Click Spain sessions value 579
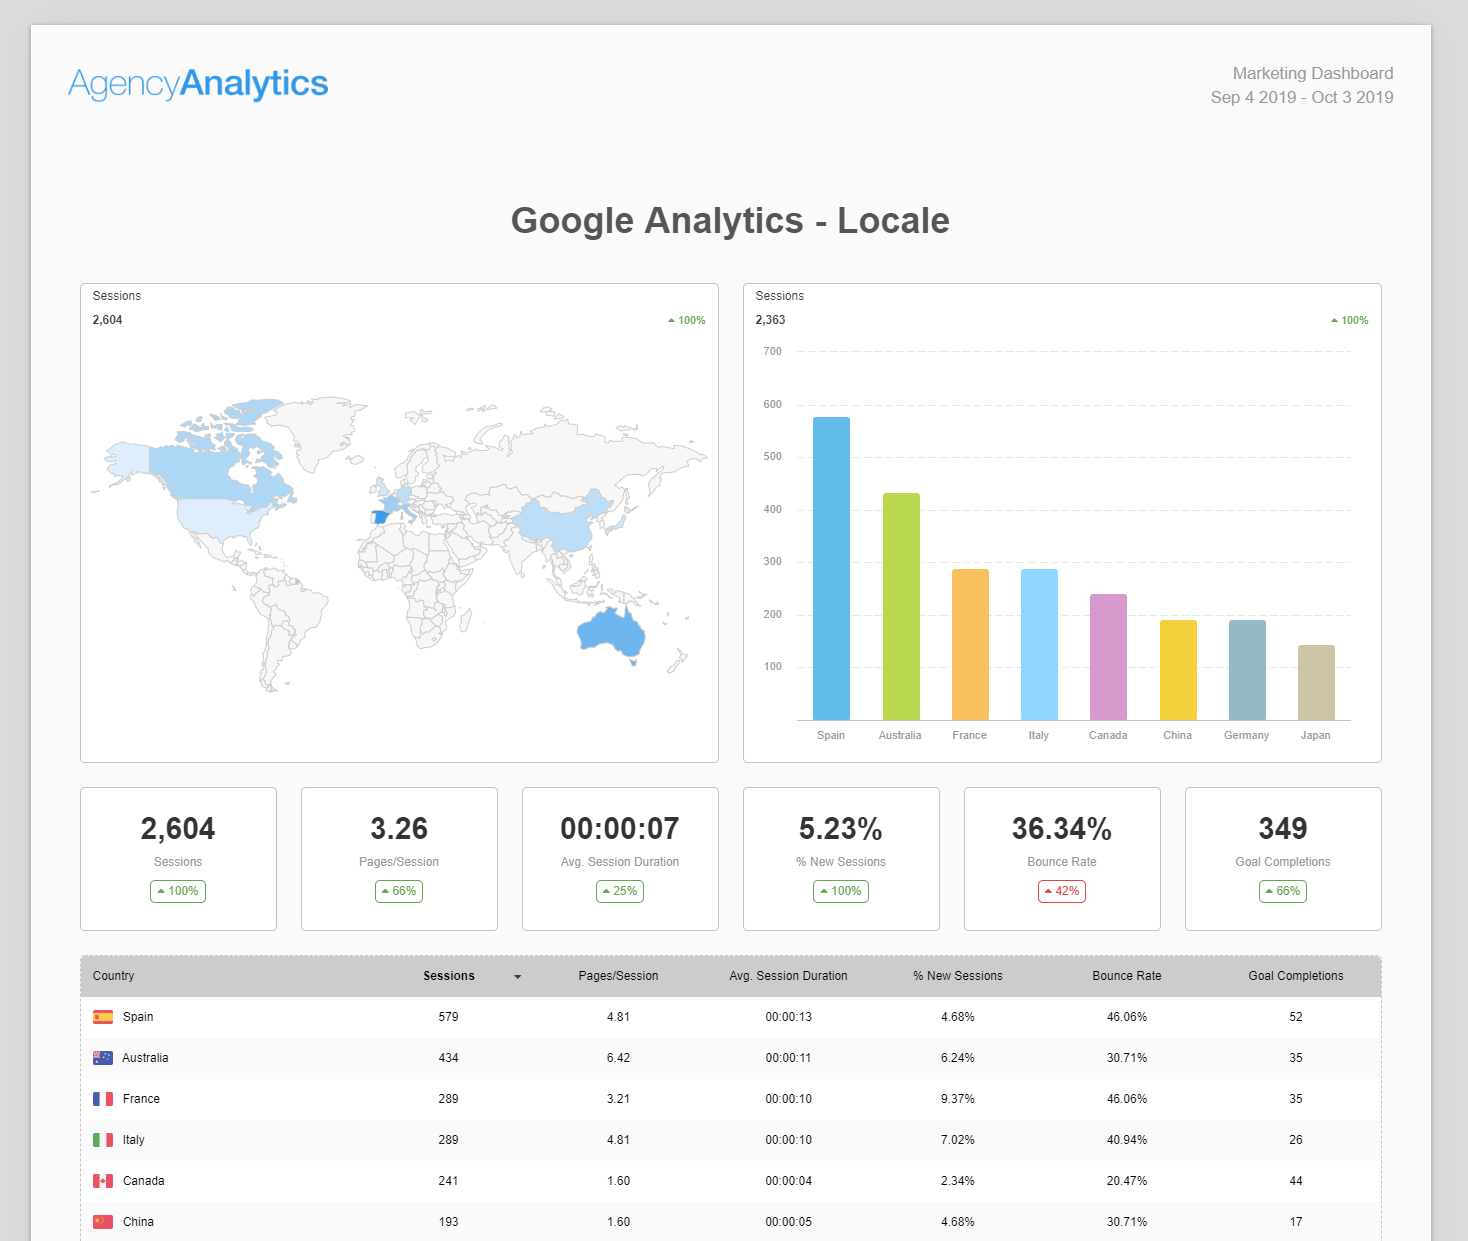This screenshot has width=1468, height=1241. 448,1017
